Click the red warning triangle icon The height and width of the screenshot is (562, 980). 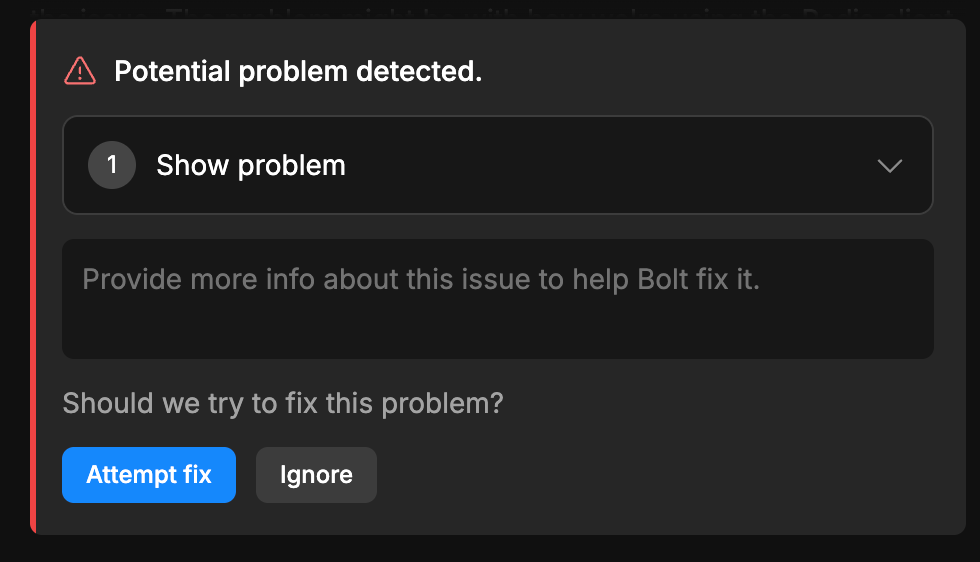click(x=80, y=71)
